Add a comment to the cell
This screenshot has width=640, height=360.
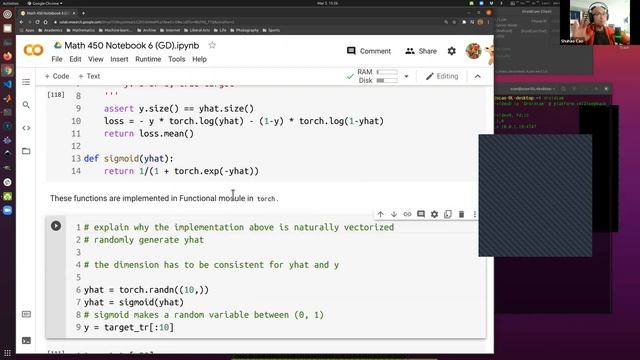[x=421, y=214]
